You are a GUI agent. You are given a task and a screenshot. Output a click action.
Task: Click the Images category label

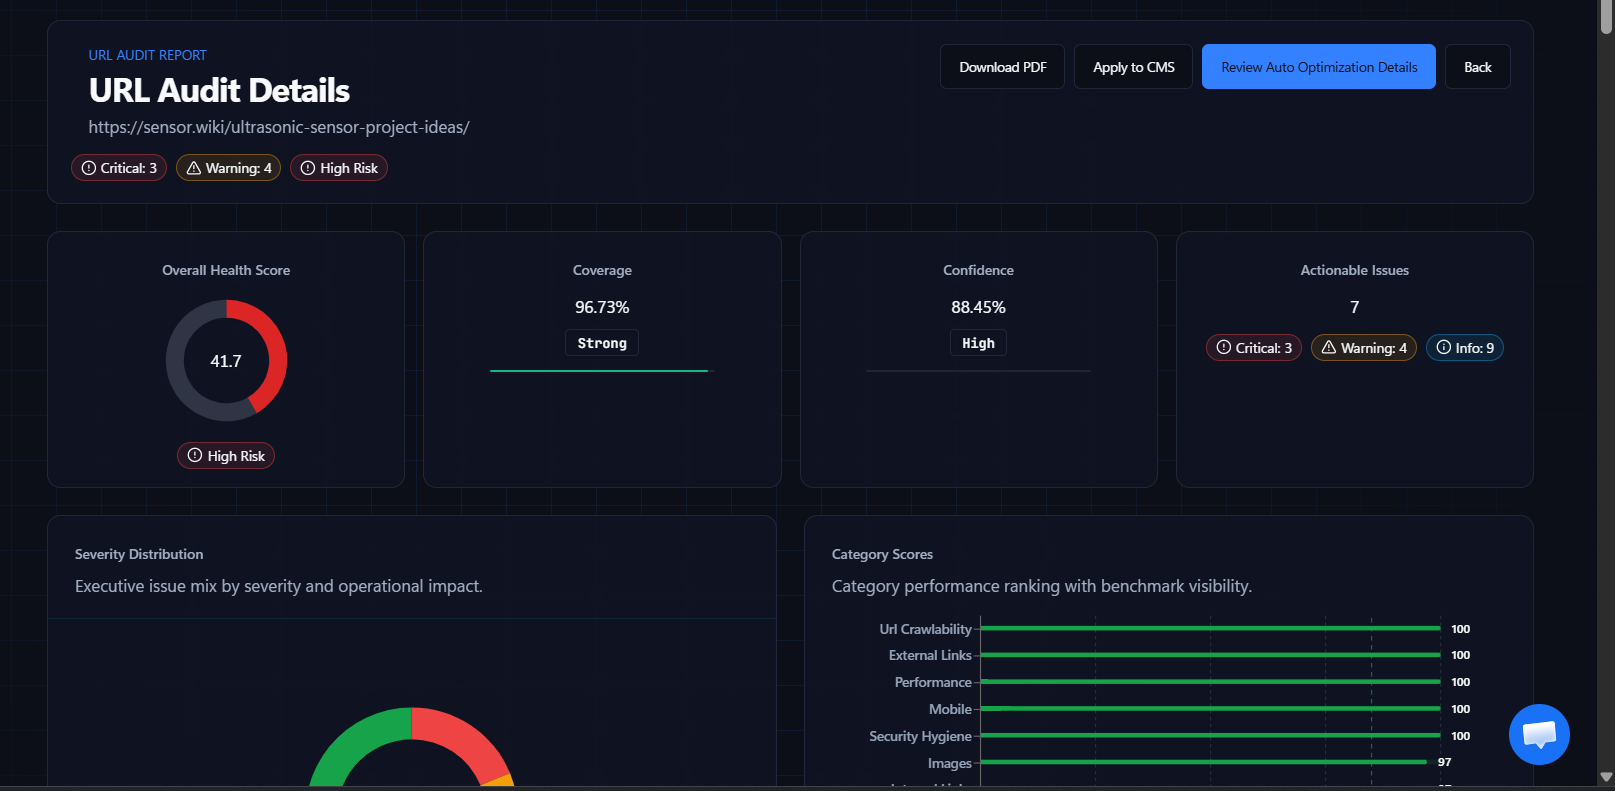949,763
